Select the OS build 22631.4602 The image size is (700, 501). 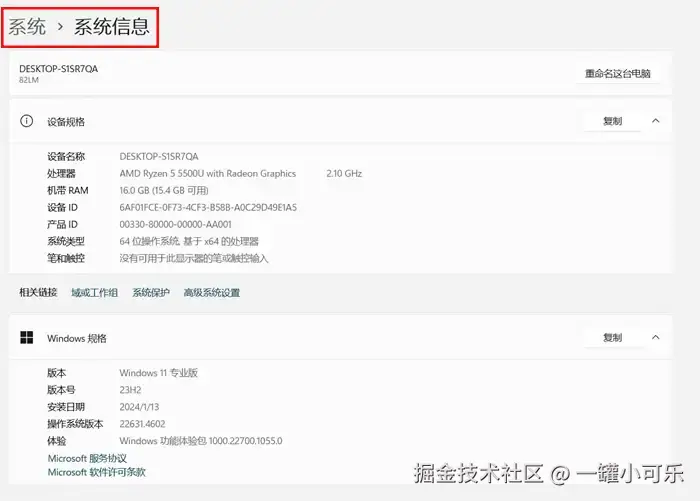(x=142, y=424)
